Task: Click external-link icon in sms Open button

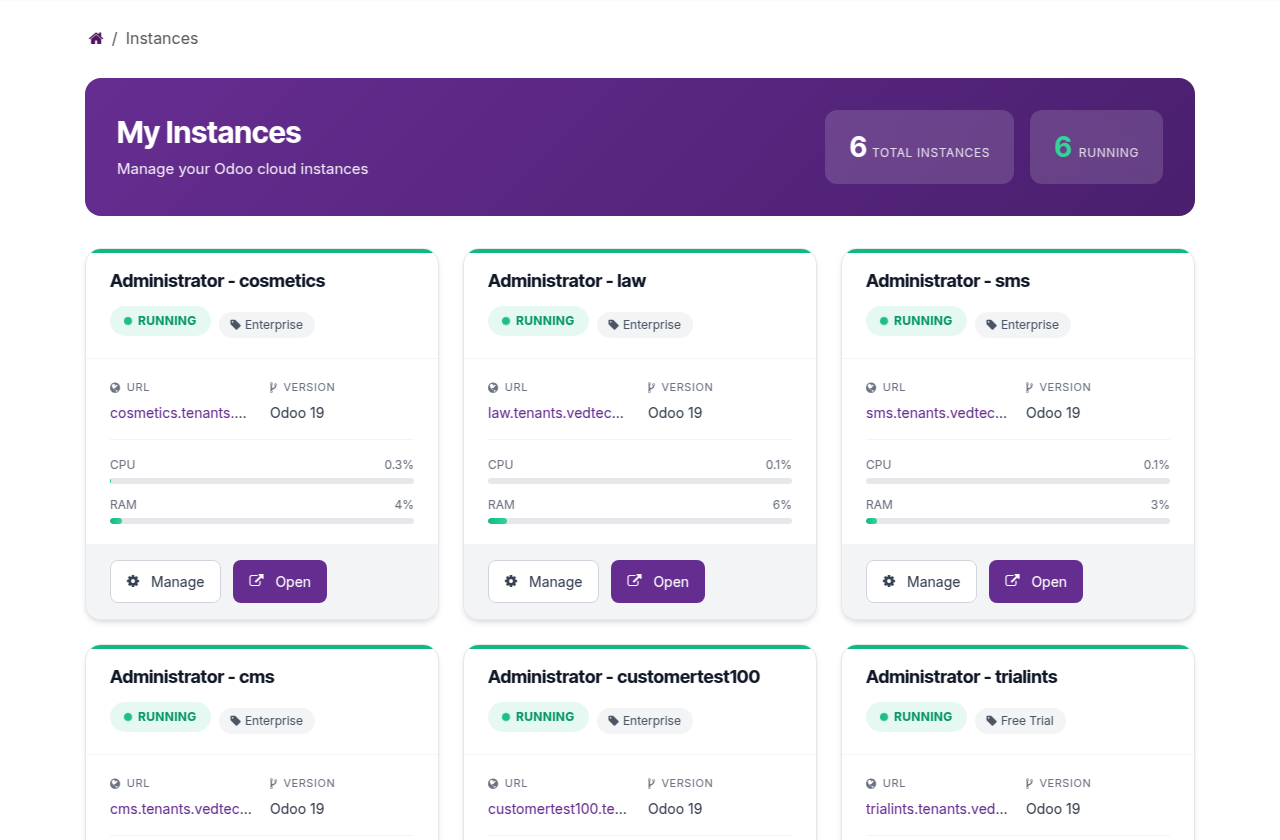Action: 1012,581
